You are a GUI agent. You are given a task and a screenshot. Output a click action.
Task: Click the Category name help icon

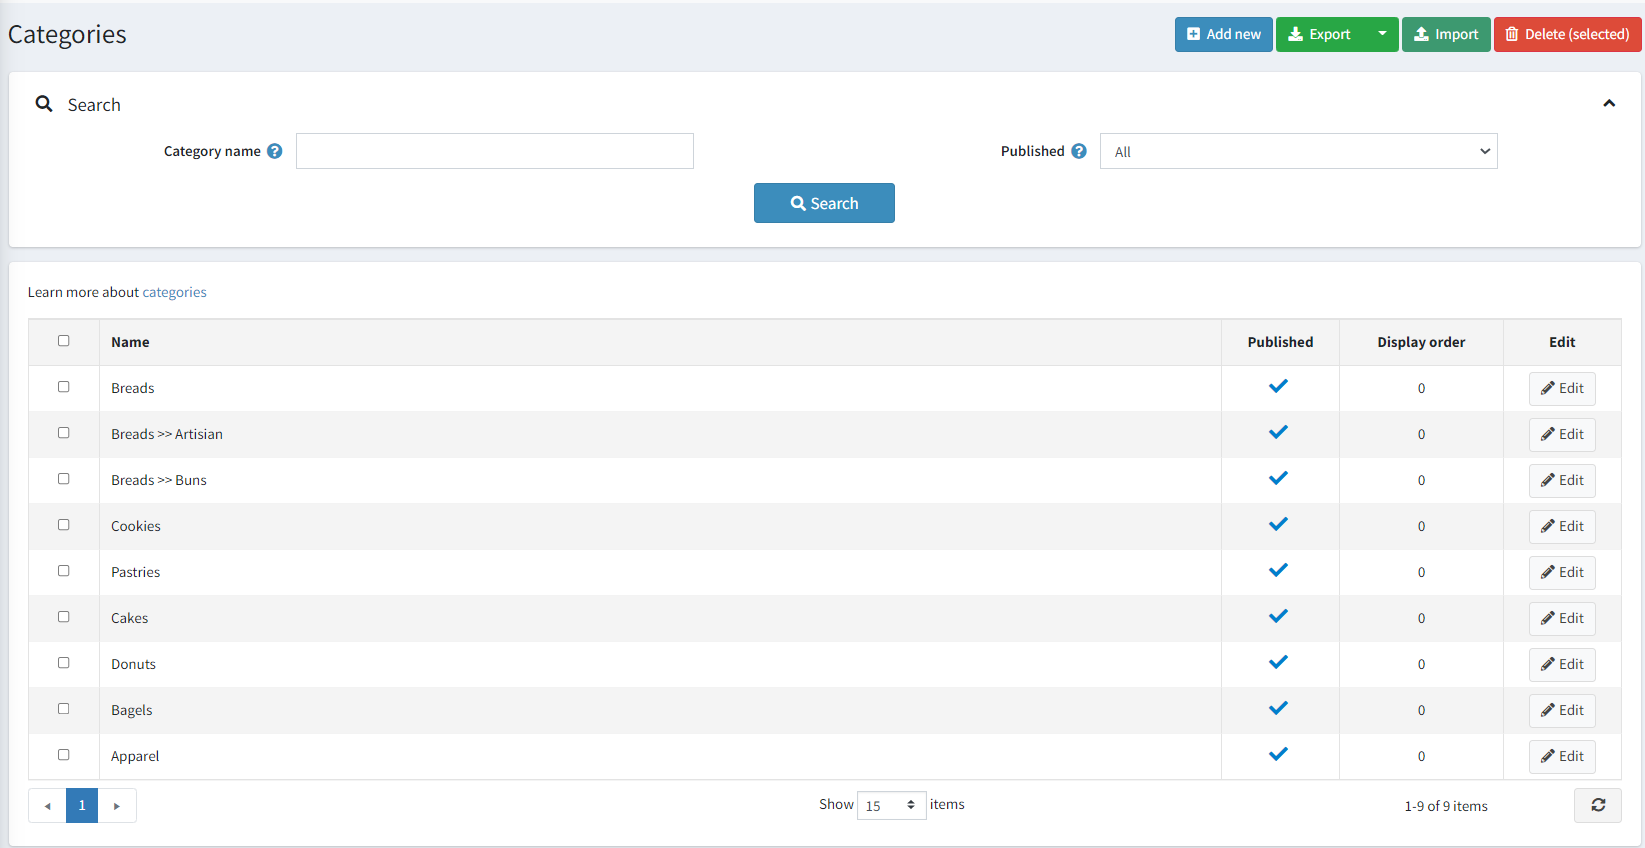pos(275,151)
